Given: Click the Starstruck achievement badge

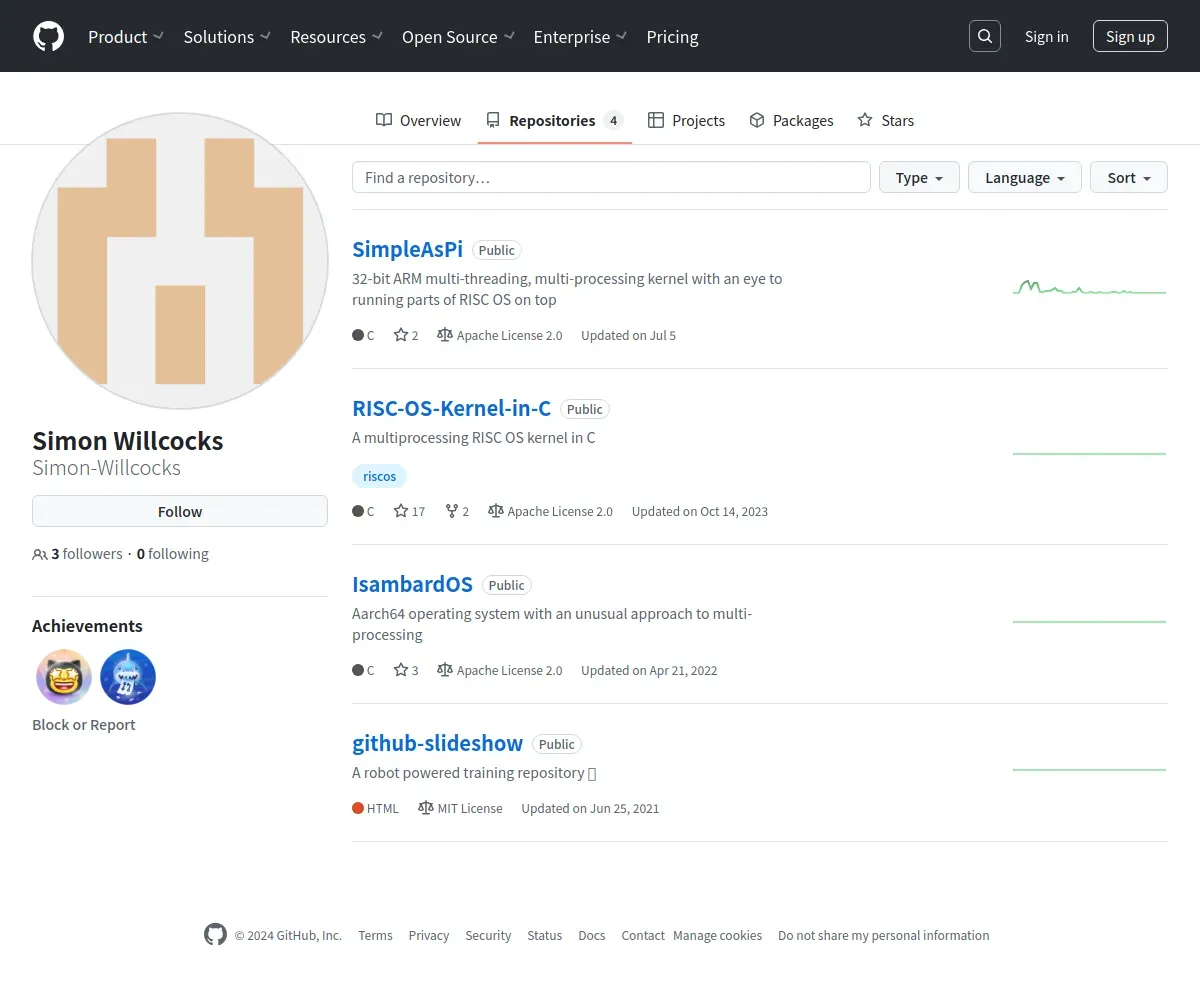Looking at the screenshot, I should pos(64,677).
